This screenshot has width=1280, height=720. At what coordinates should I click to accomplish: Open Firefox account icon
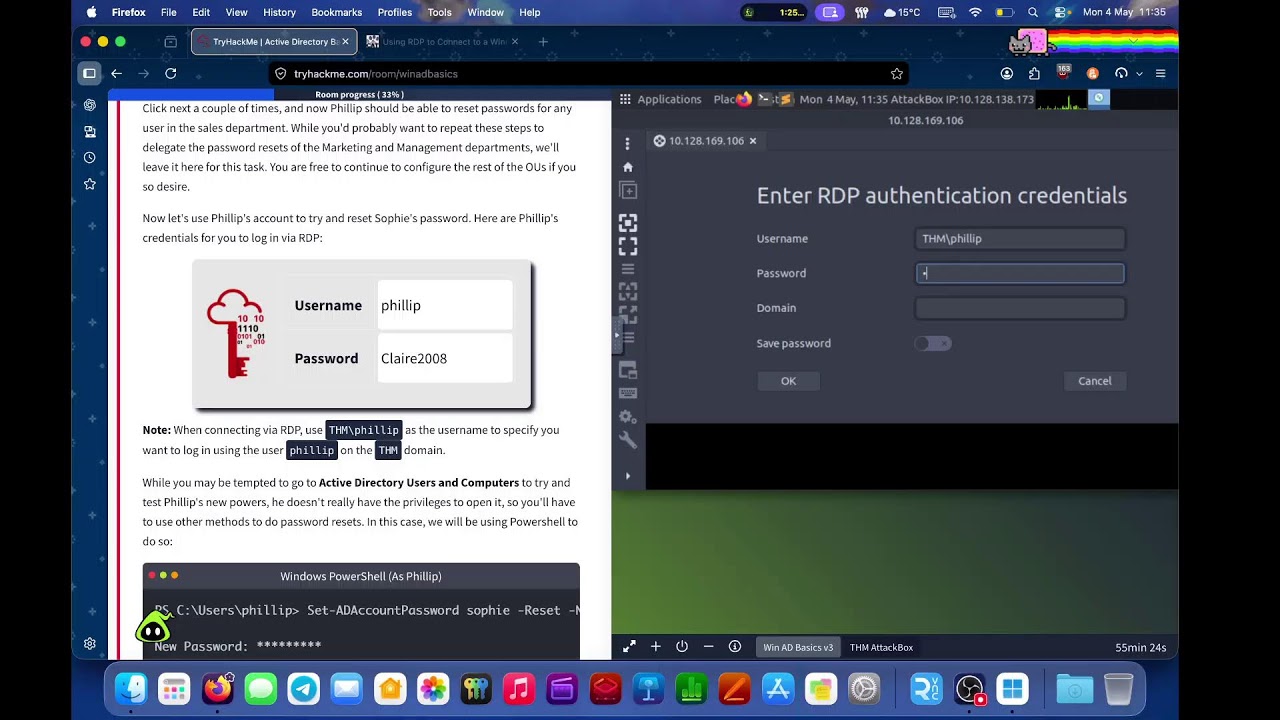tap(1007, 73)
